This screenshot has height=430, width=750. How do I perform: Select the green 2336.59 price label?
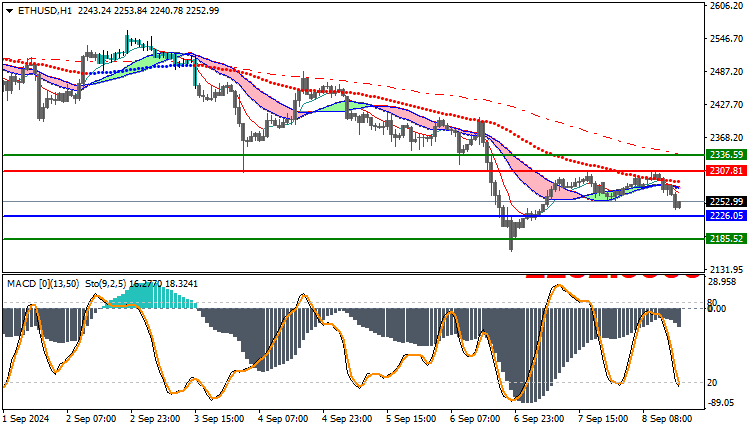pos(726,154)
